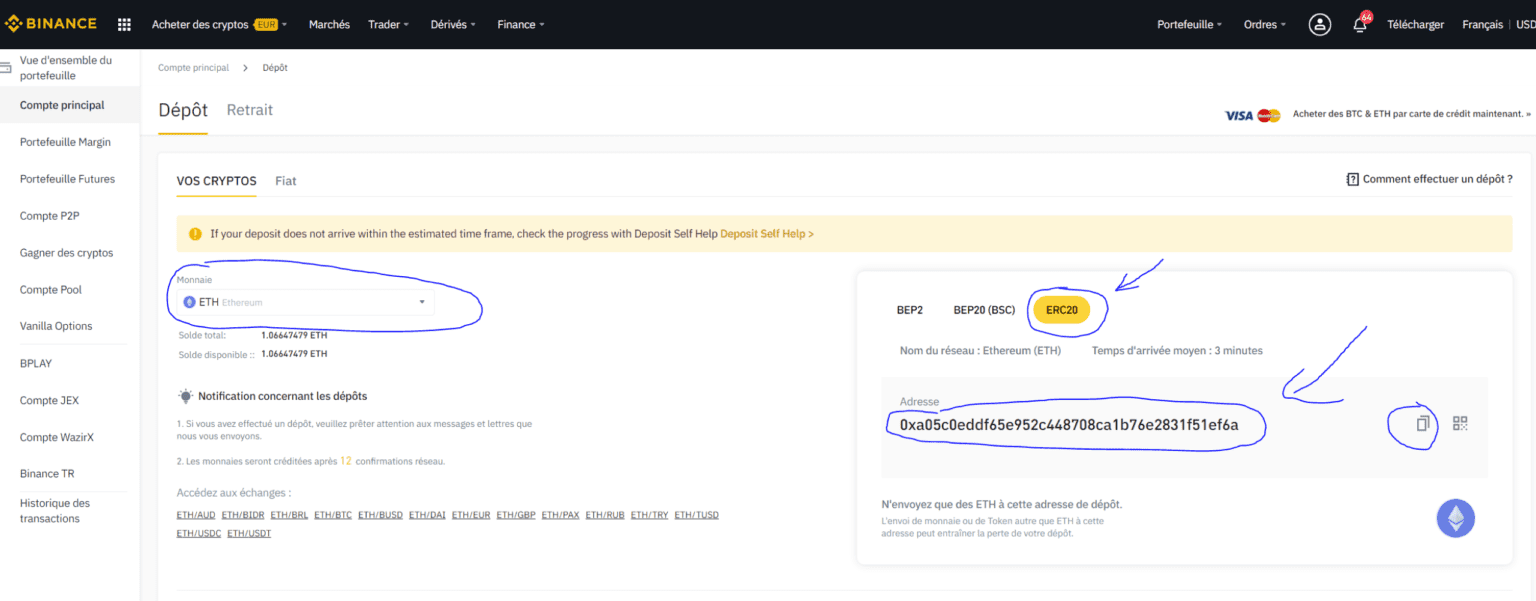Open Vanilla Options
The width and height of the screenshot is (1536, 601).
coord(56,326)
